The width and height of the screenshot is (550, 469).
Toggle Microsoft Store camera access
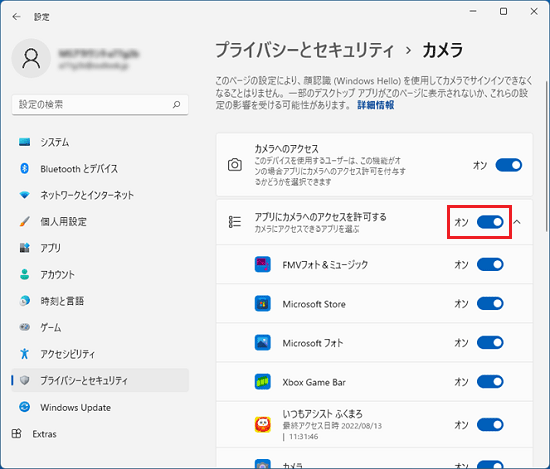(490, 303)
